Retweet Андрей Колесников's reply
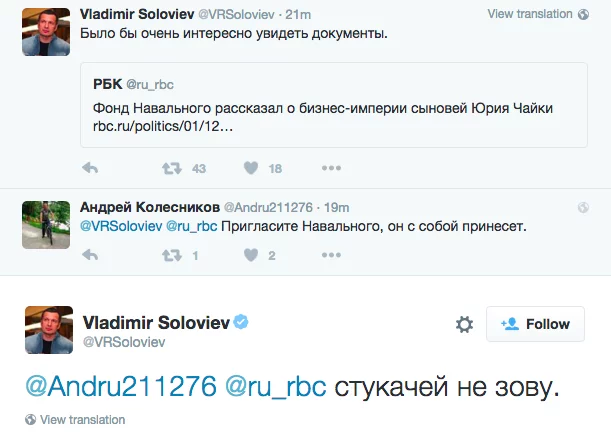This screenshot has height=435, width=611. [171, 256]
